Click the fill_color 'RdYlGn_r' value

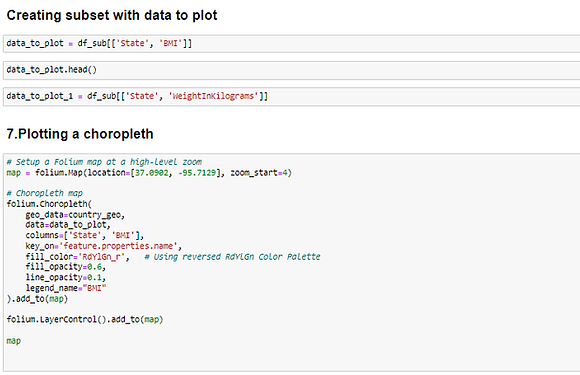(102, 257)
